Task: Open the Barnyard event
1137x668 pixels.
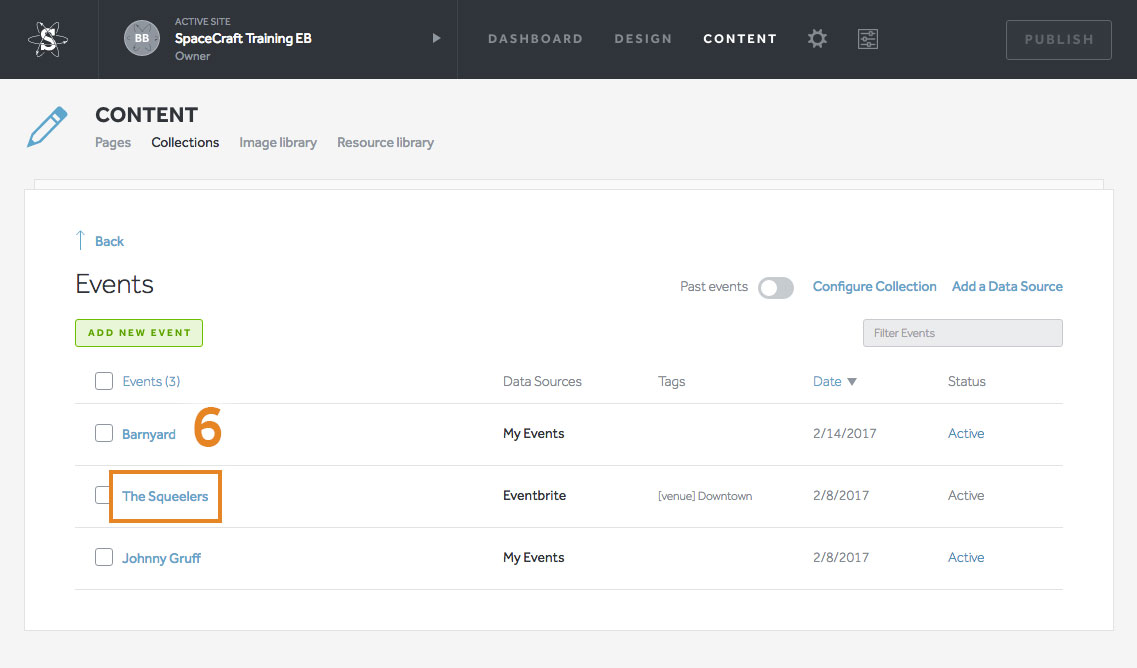Action: coord(149,434)
